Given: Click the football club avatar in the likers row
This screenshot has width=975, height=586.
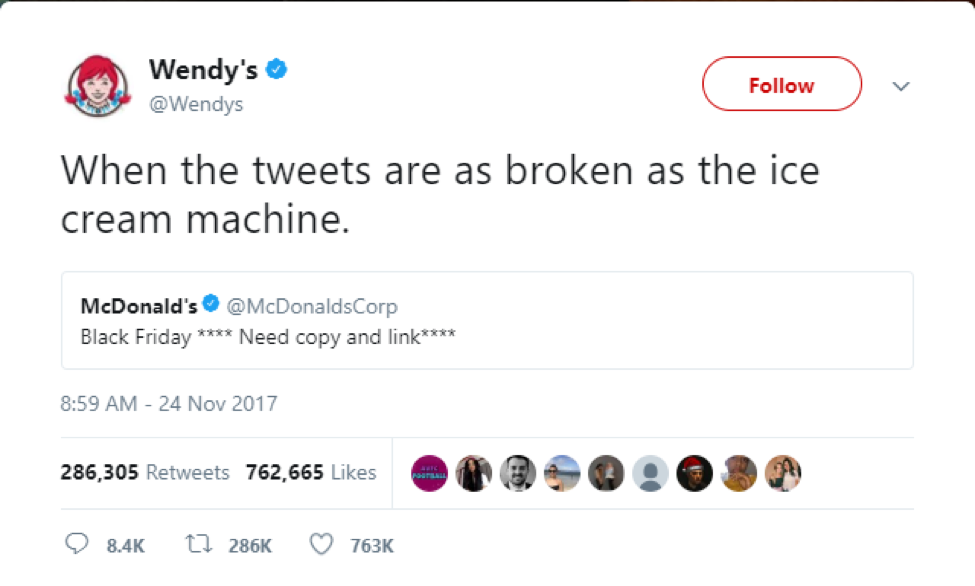Looking at the screenshot, I should click(x=428, y=473).
